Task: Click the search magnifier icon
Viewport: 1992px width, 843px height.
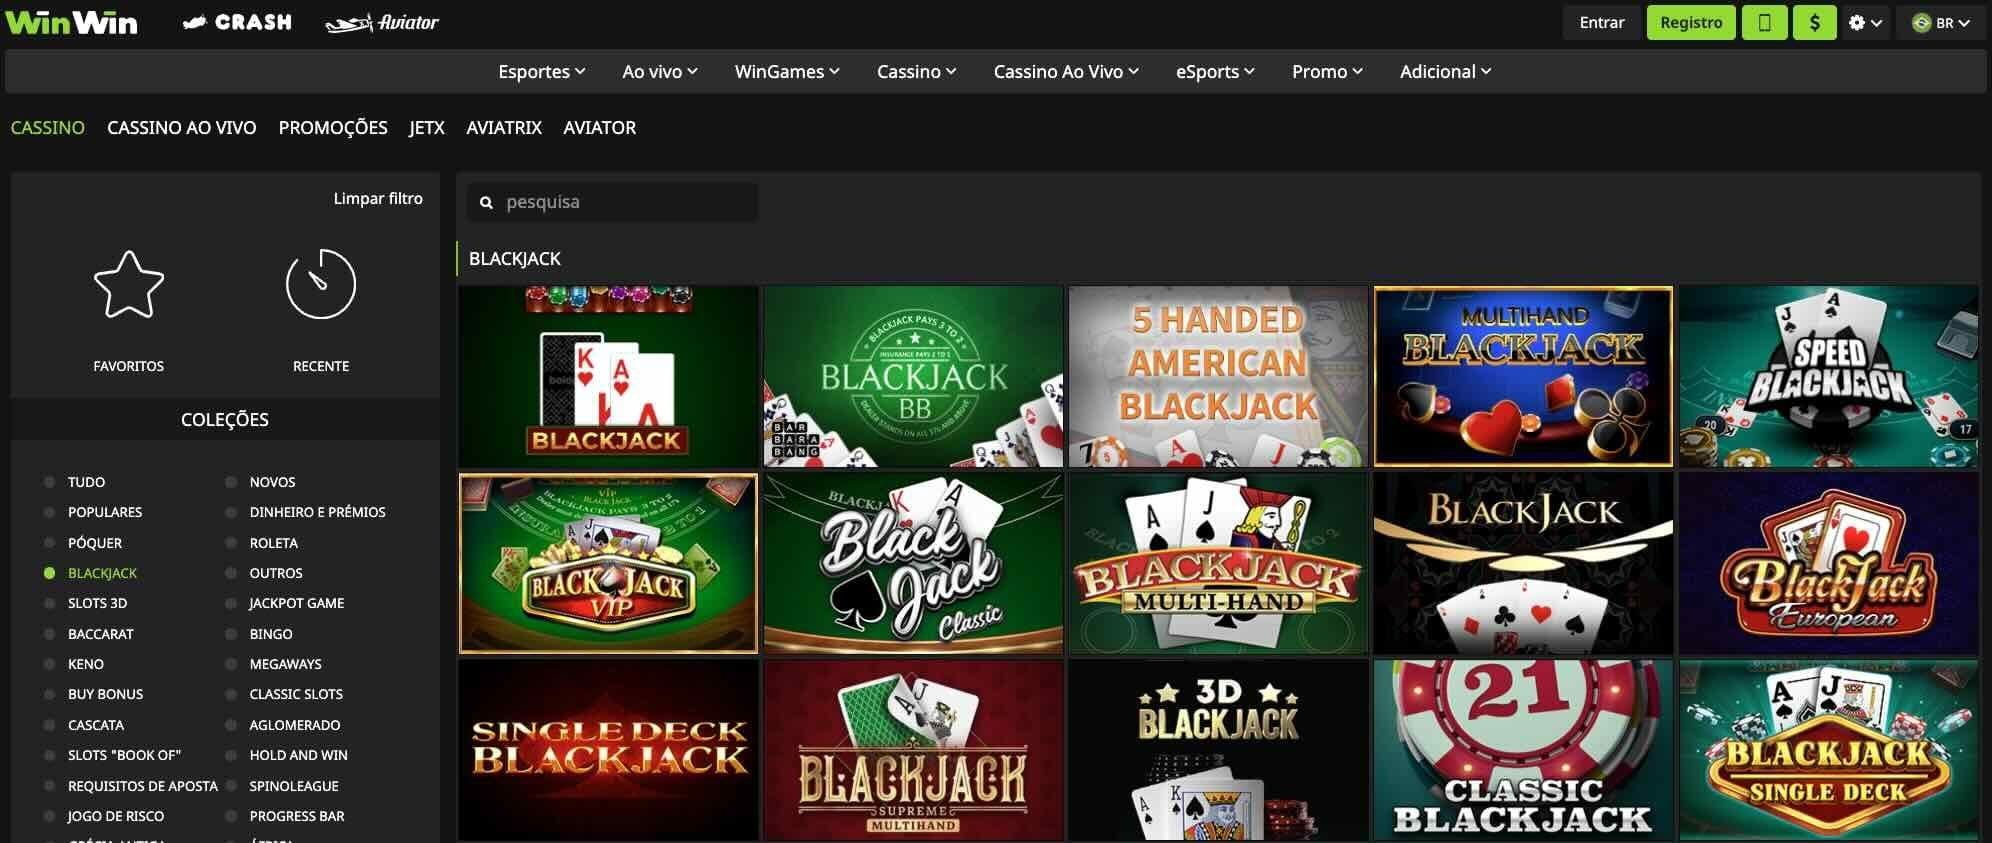Action: pyautogui.click(x=486, y=203)
